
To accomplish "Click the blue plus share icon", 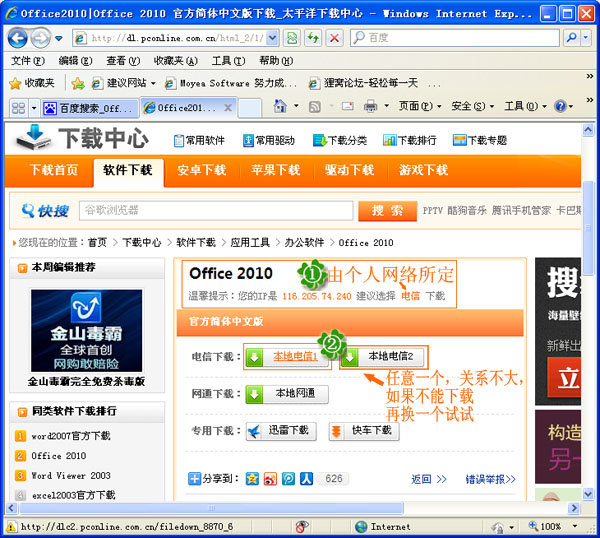I will [x=194, y=479].
